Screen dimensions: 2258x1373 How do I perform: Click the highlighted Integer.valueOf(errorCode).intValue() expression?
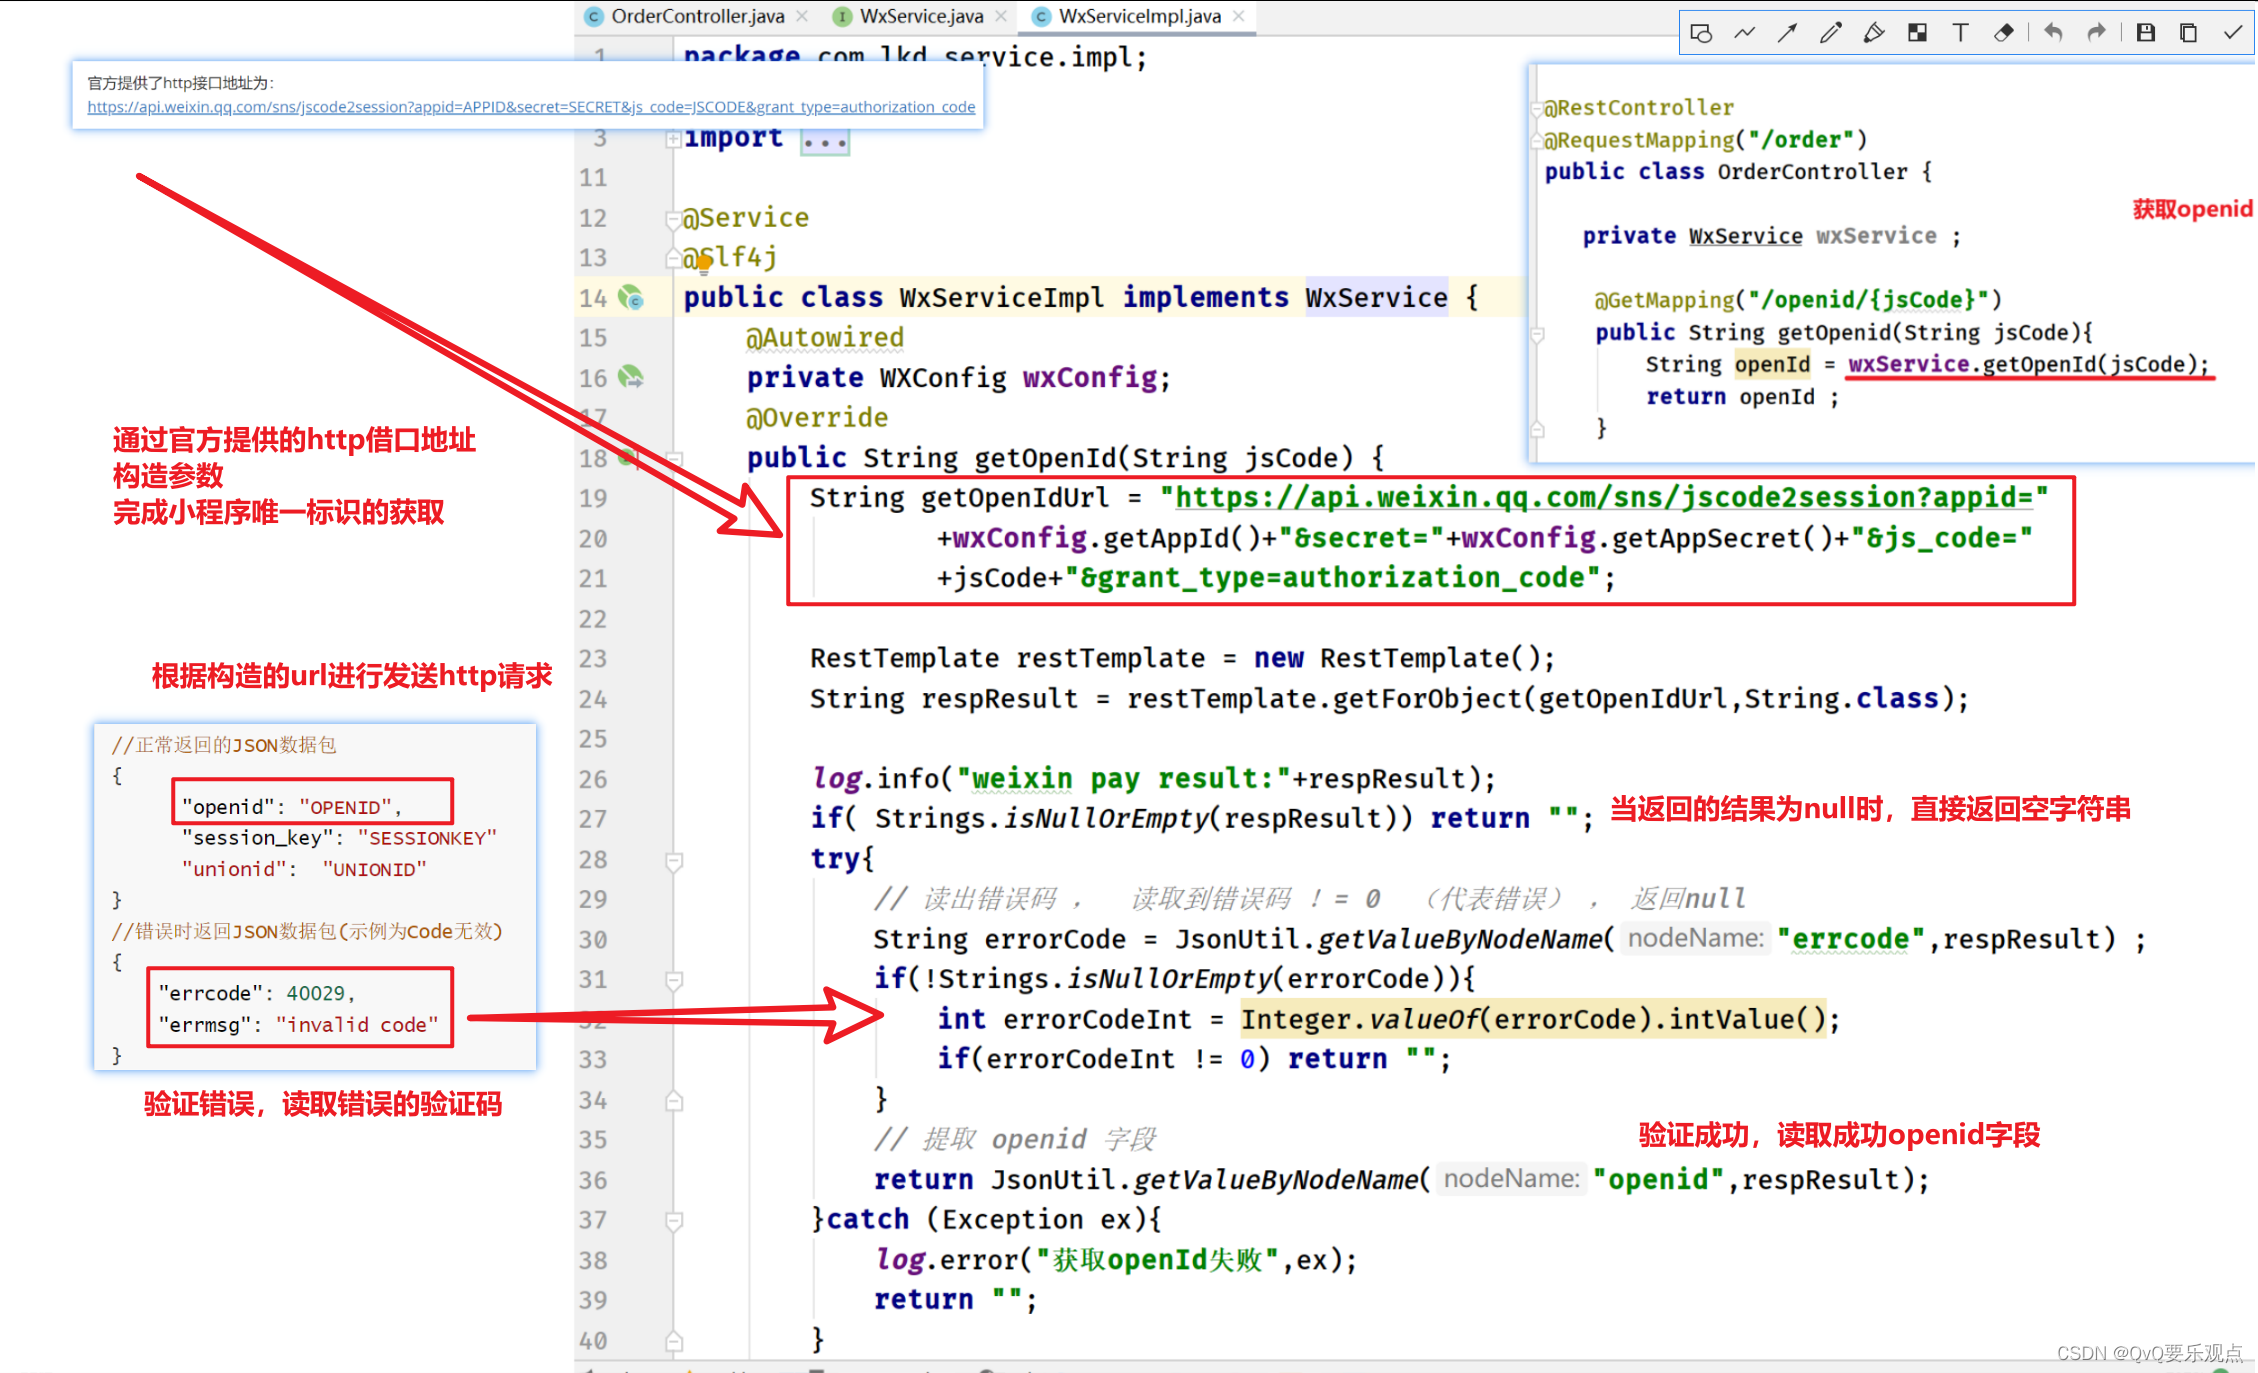[x=1533, y=1019]
